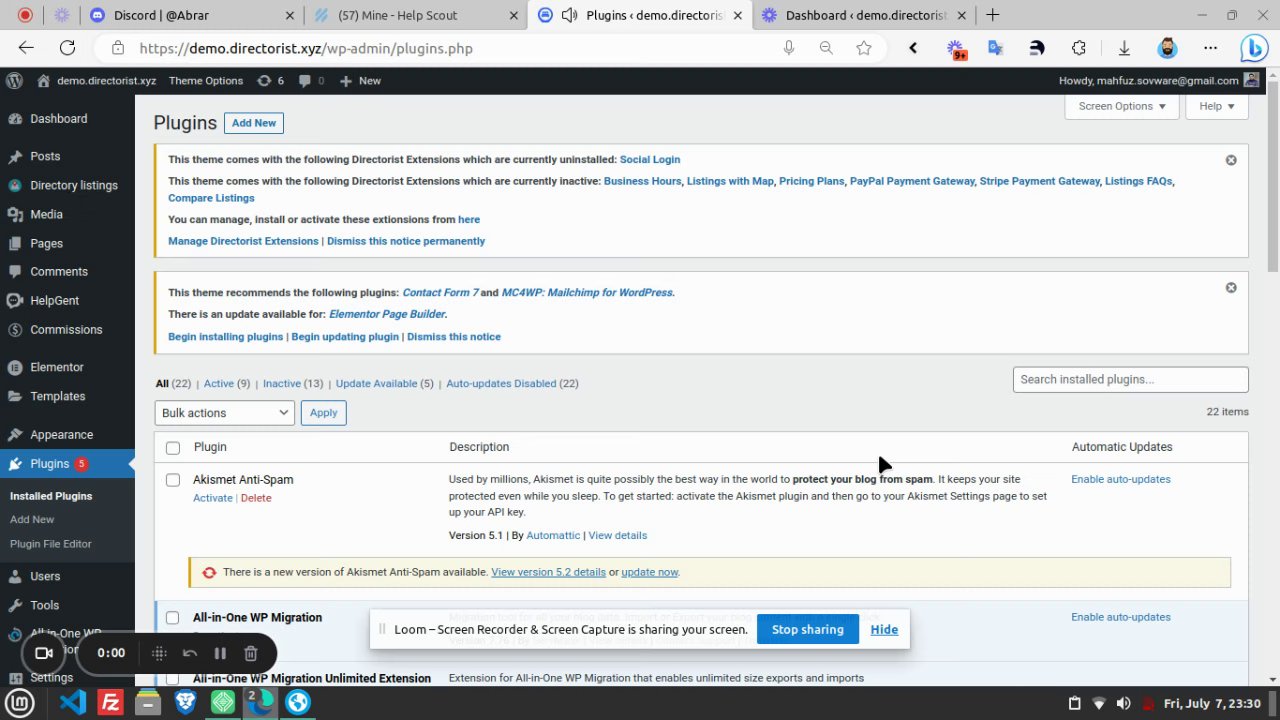The image size is (1280, 720).
Task: Dismiss the Directorist Extensions notice
Action: [1231, 160]
